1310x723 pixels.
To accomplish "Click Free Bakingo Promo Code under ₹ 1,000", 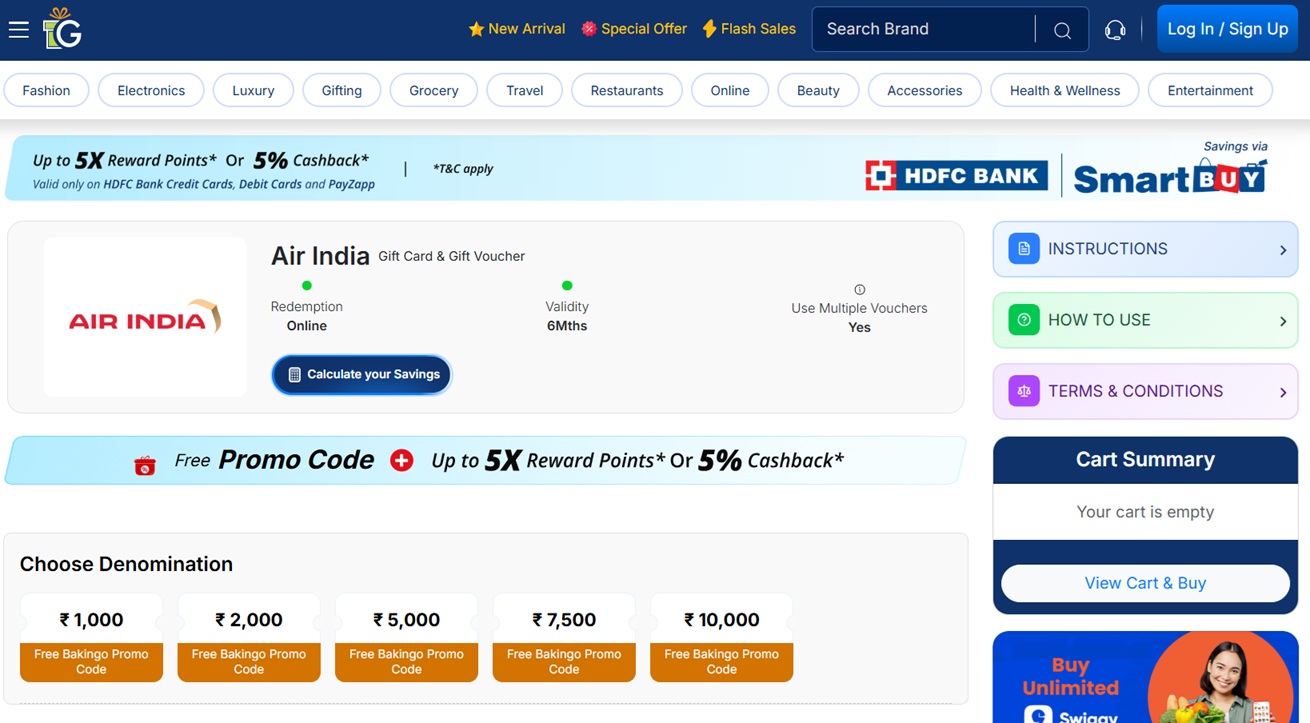I will (x=91, y=662).
